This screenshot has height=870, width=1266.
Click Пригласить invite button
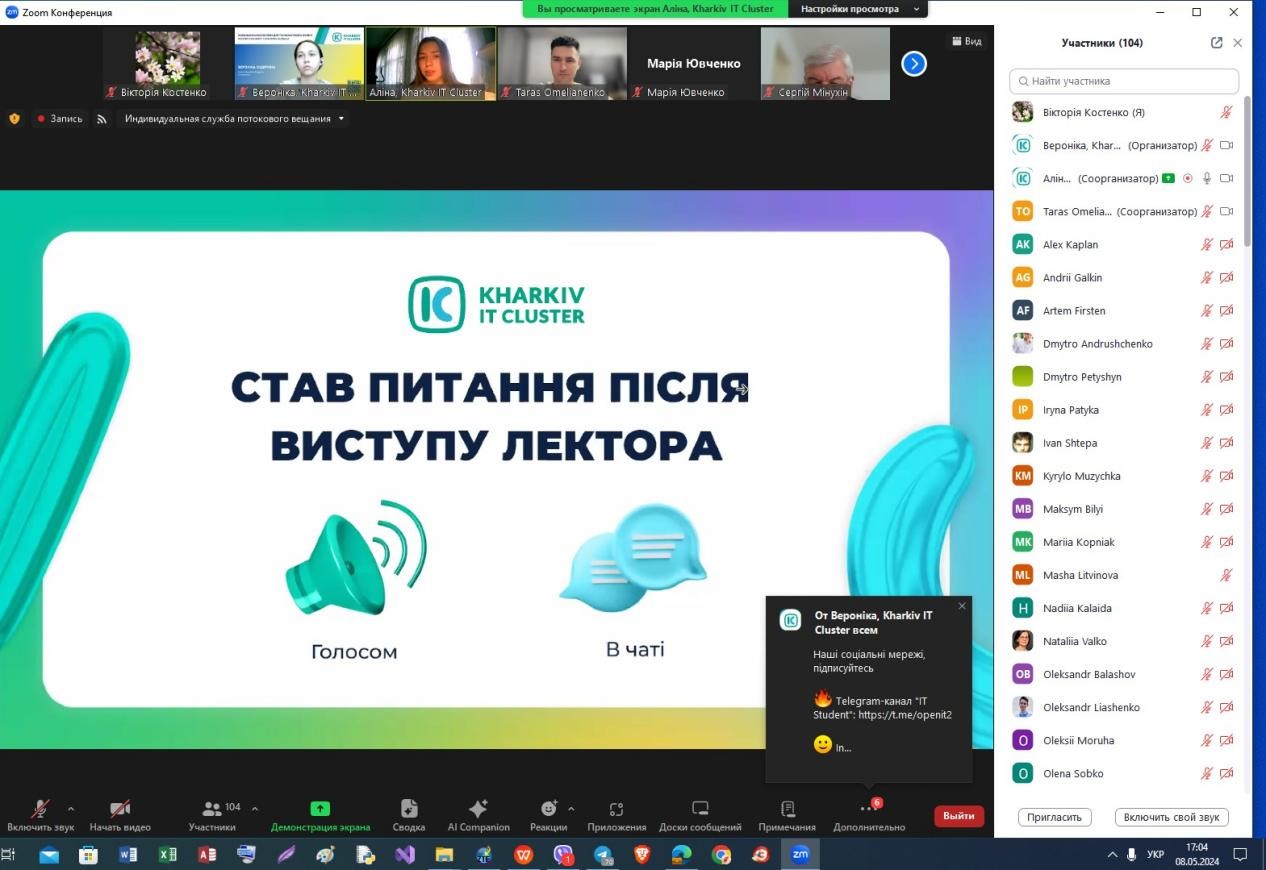[1054, 817]
